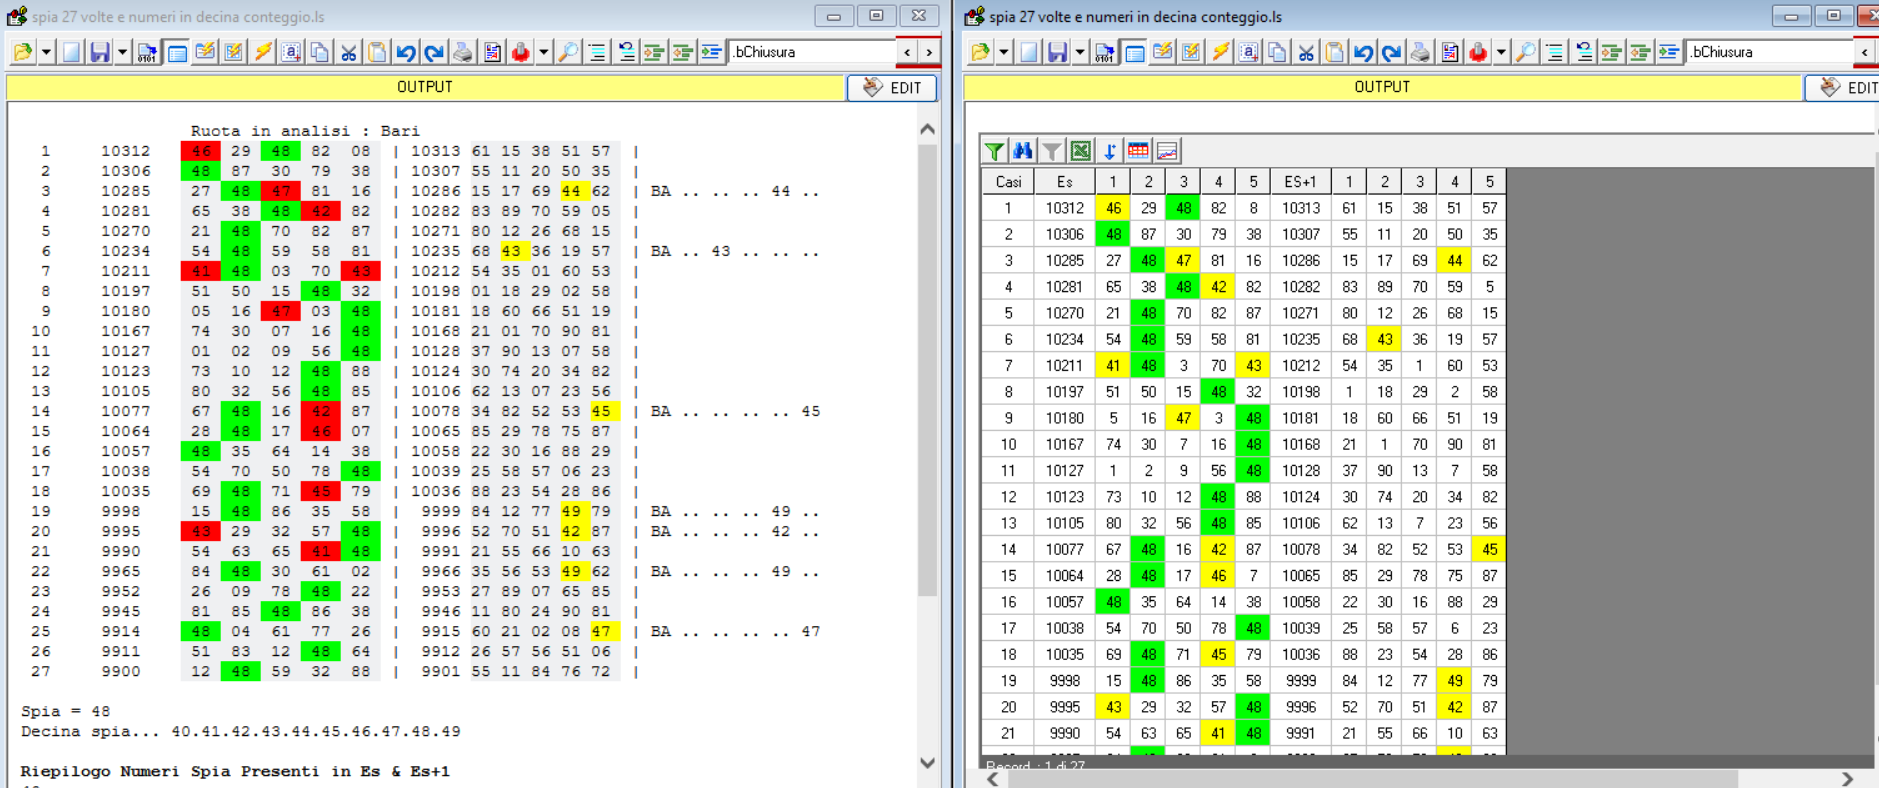
Task: Click the Open file icon in left window
Action: tap(22, 52)
